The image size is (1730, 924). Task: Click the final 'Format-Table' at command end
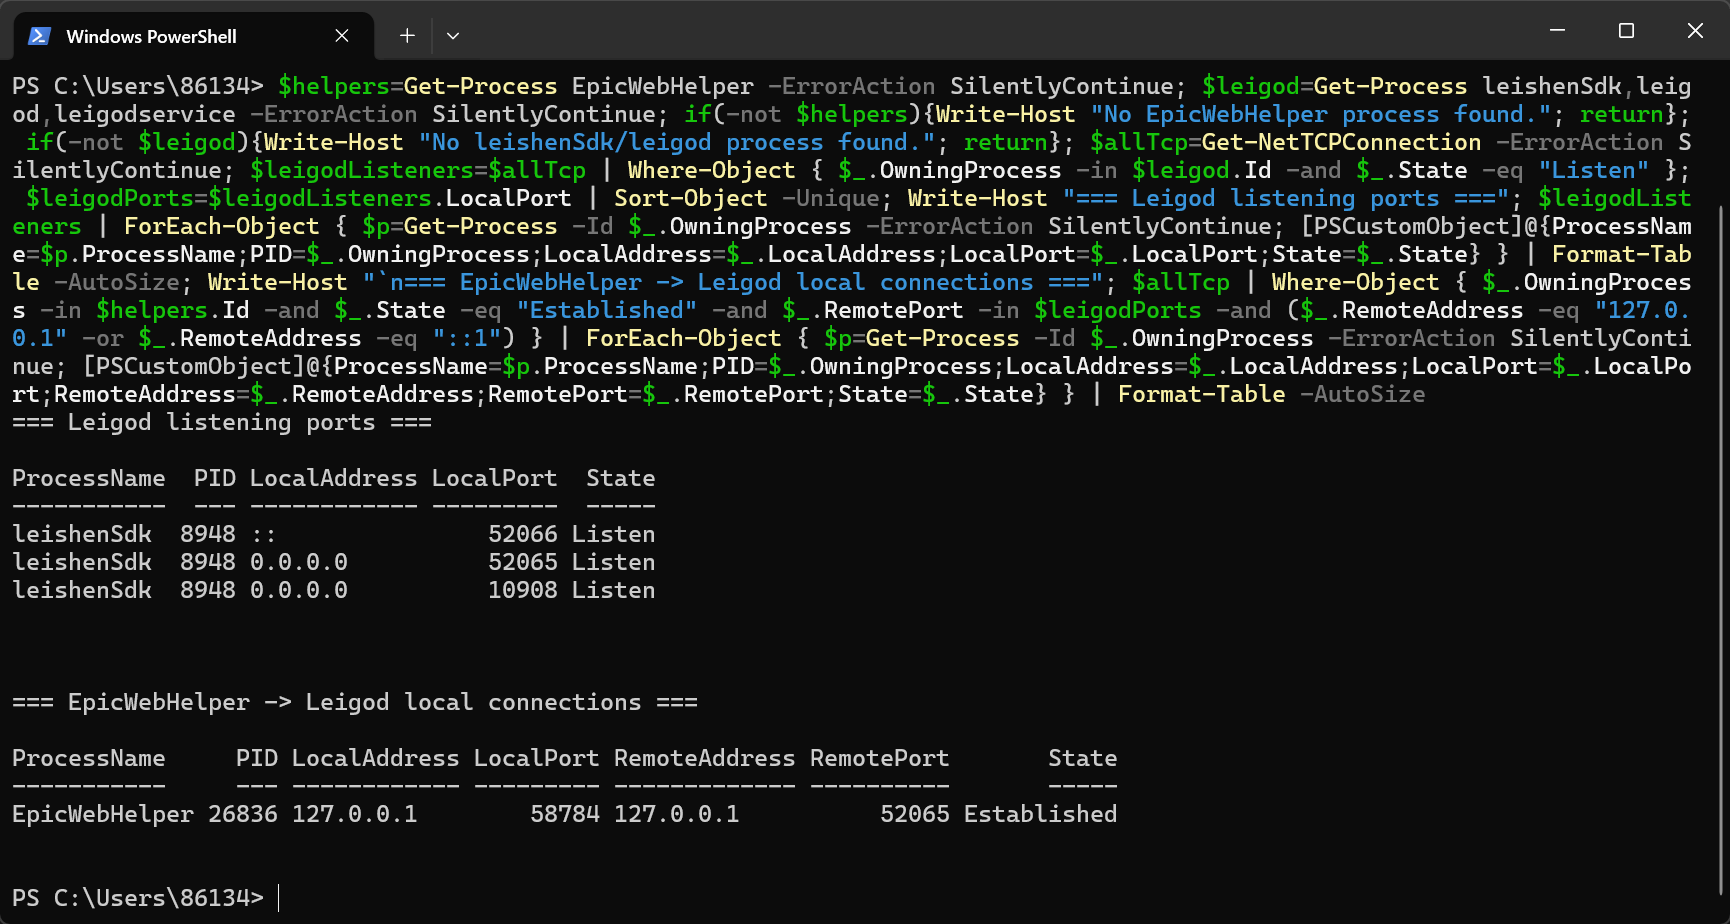point(1202,394)
